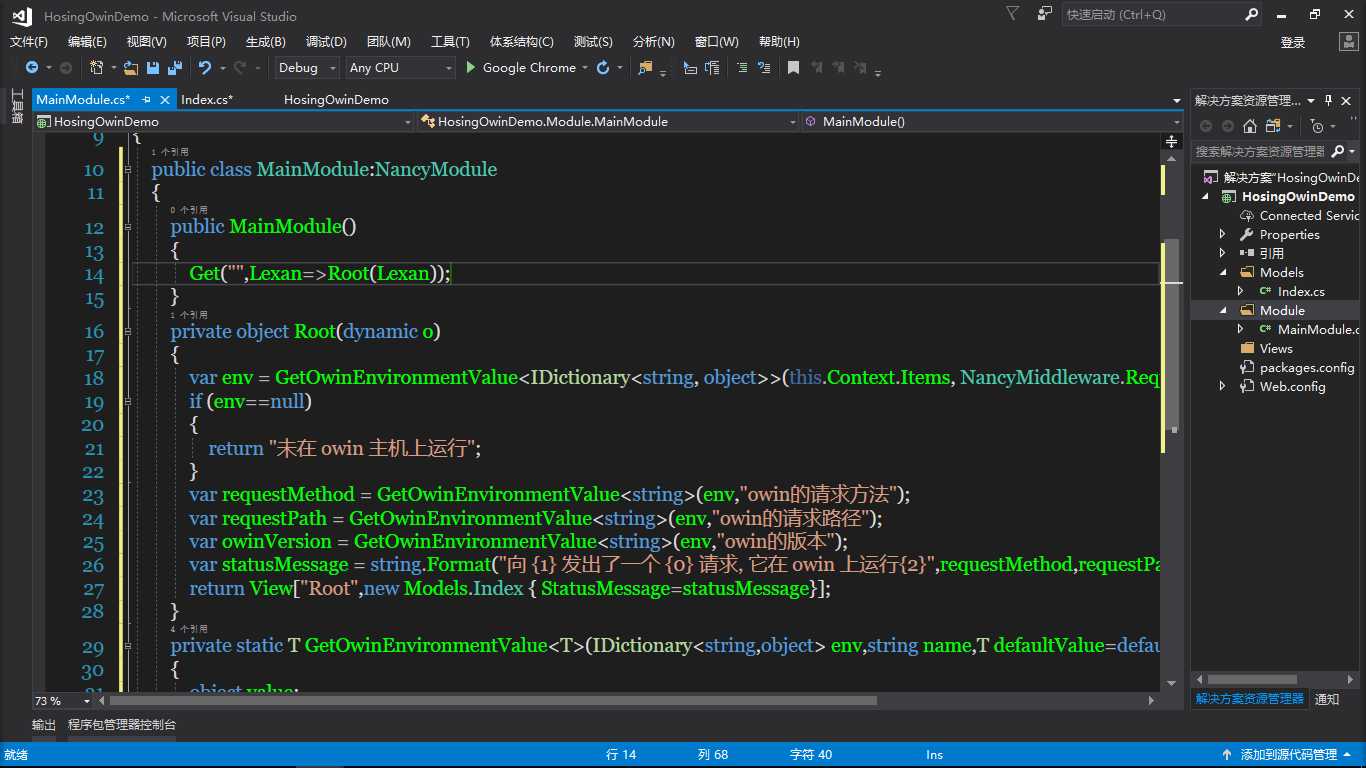The width and height of the screenshot is (1366, 768).
Task: Open the 帮助(H) menu
Action: tap(779, 42)
